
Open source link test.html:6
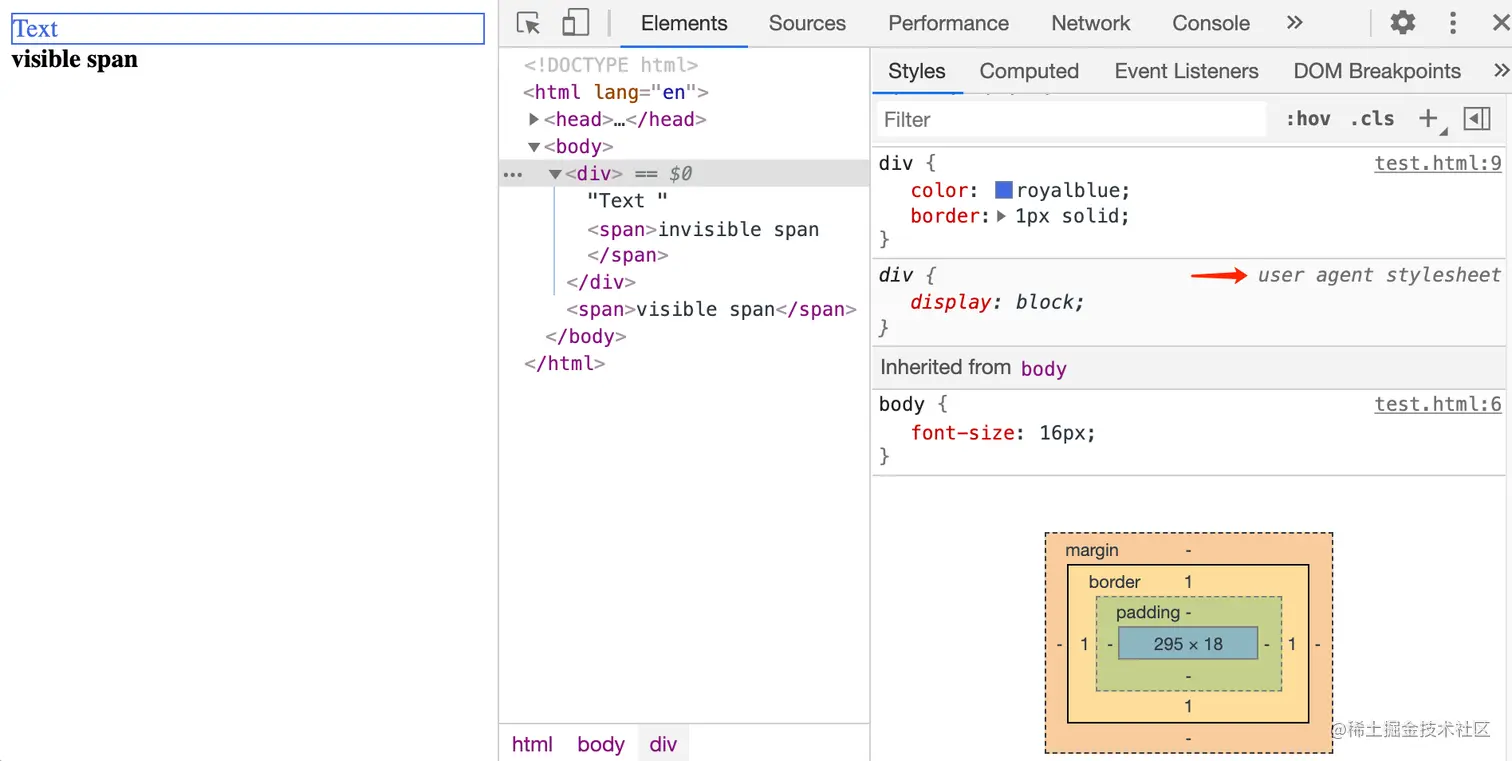(1438, 404)
